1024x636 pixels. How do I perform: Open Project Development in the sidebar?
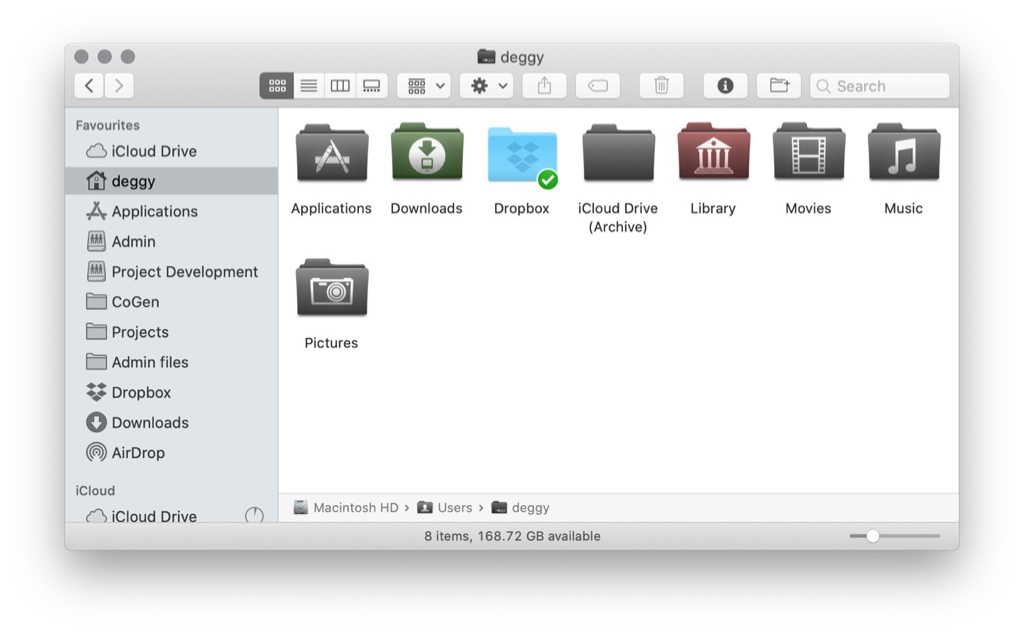172,272
